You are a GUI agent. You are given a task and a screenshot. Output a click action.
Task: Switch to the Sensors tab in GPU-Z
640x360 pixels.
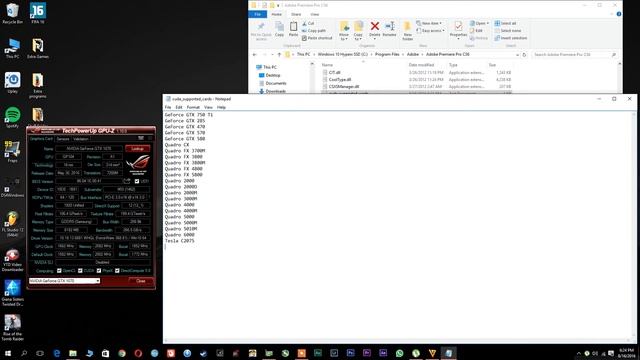click(63, 139)
